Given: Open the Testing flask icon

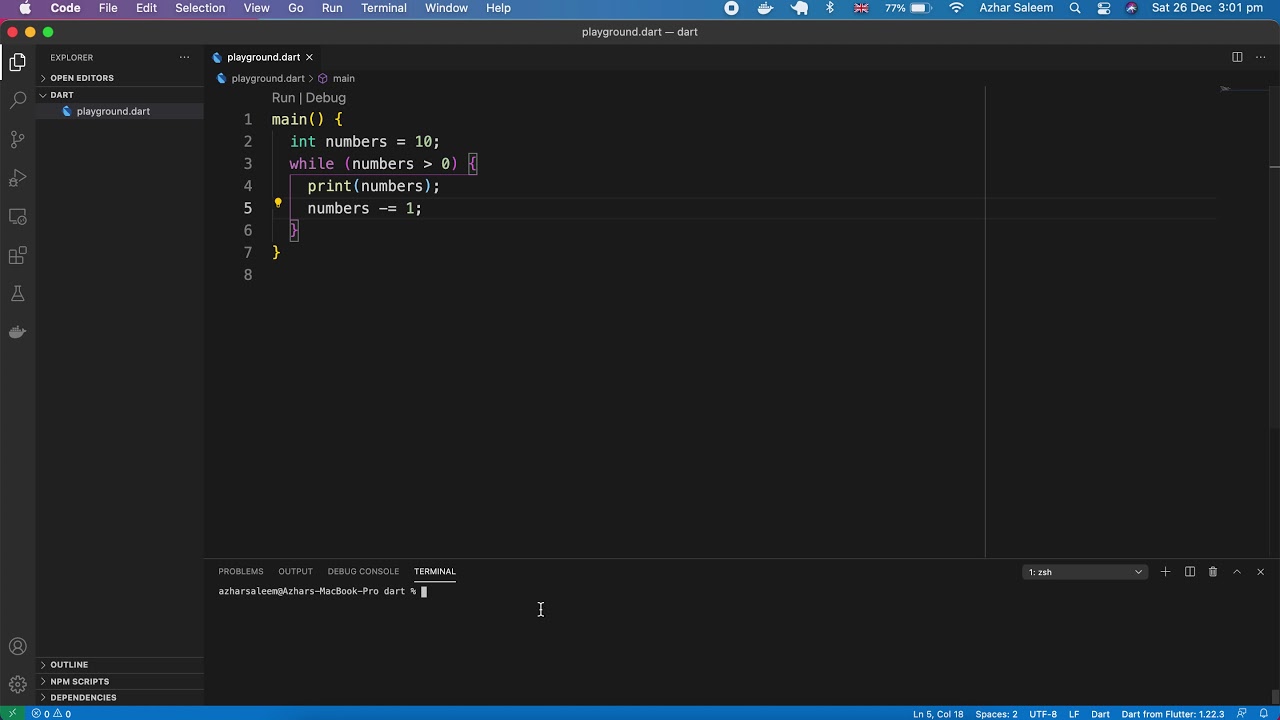Looking at the screenshot, I should pos(17,294).
